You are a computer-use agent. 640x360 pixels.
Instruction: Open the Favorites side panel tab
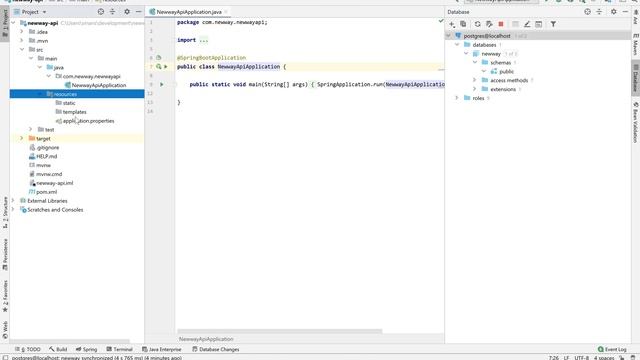(x=5, y=296)
